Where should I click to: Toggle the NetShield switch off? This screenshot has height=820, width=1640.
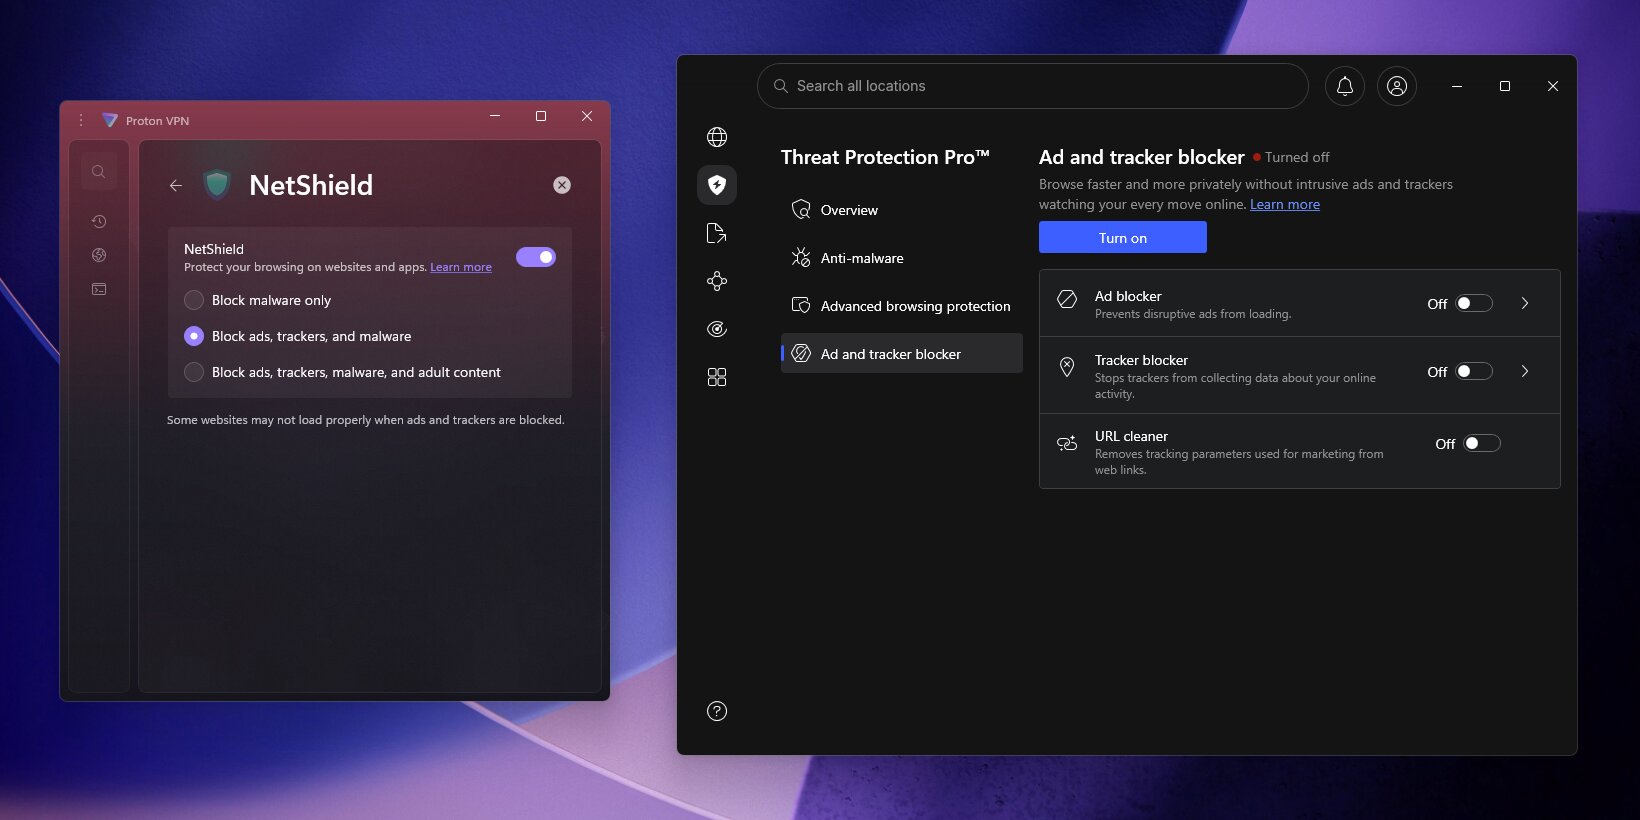tap(536, 257)
